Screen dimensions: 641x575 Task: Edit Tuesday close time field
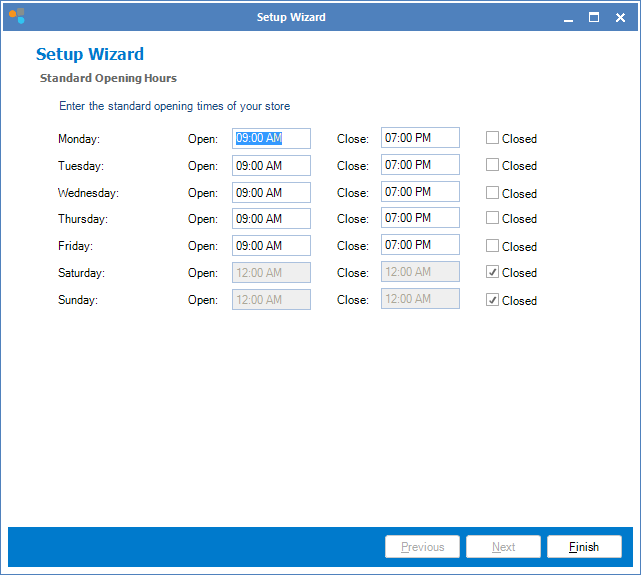pyautogui.click(x=420, y=165)
